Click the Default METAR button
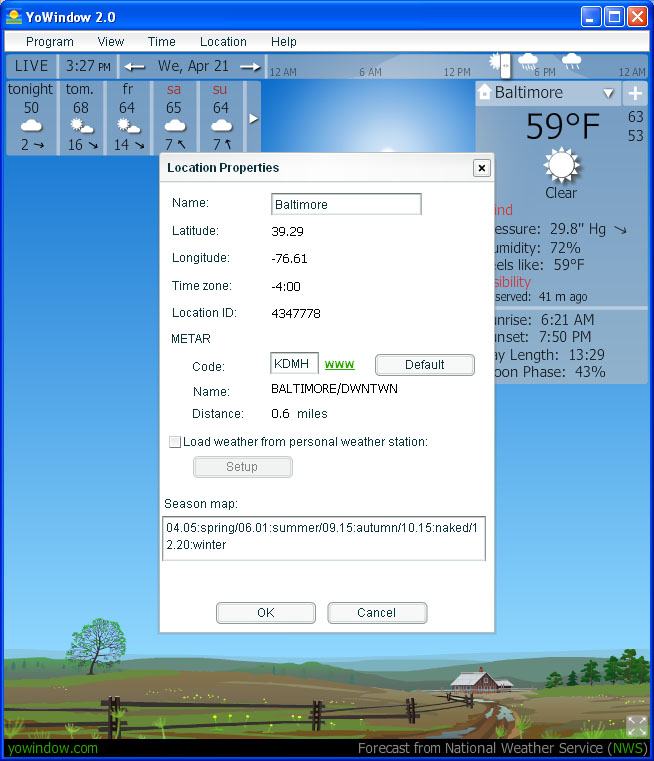This screenshot has width=654, height=761. tap(425, 364)
